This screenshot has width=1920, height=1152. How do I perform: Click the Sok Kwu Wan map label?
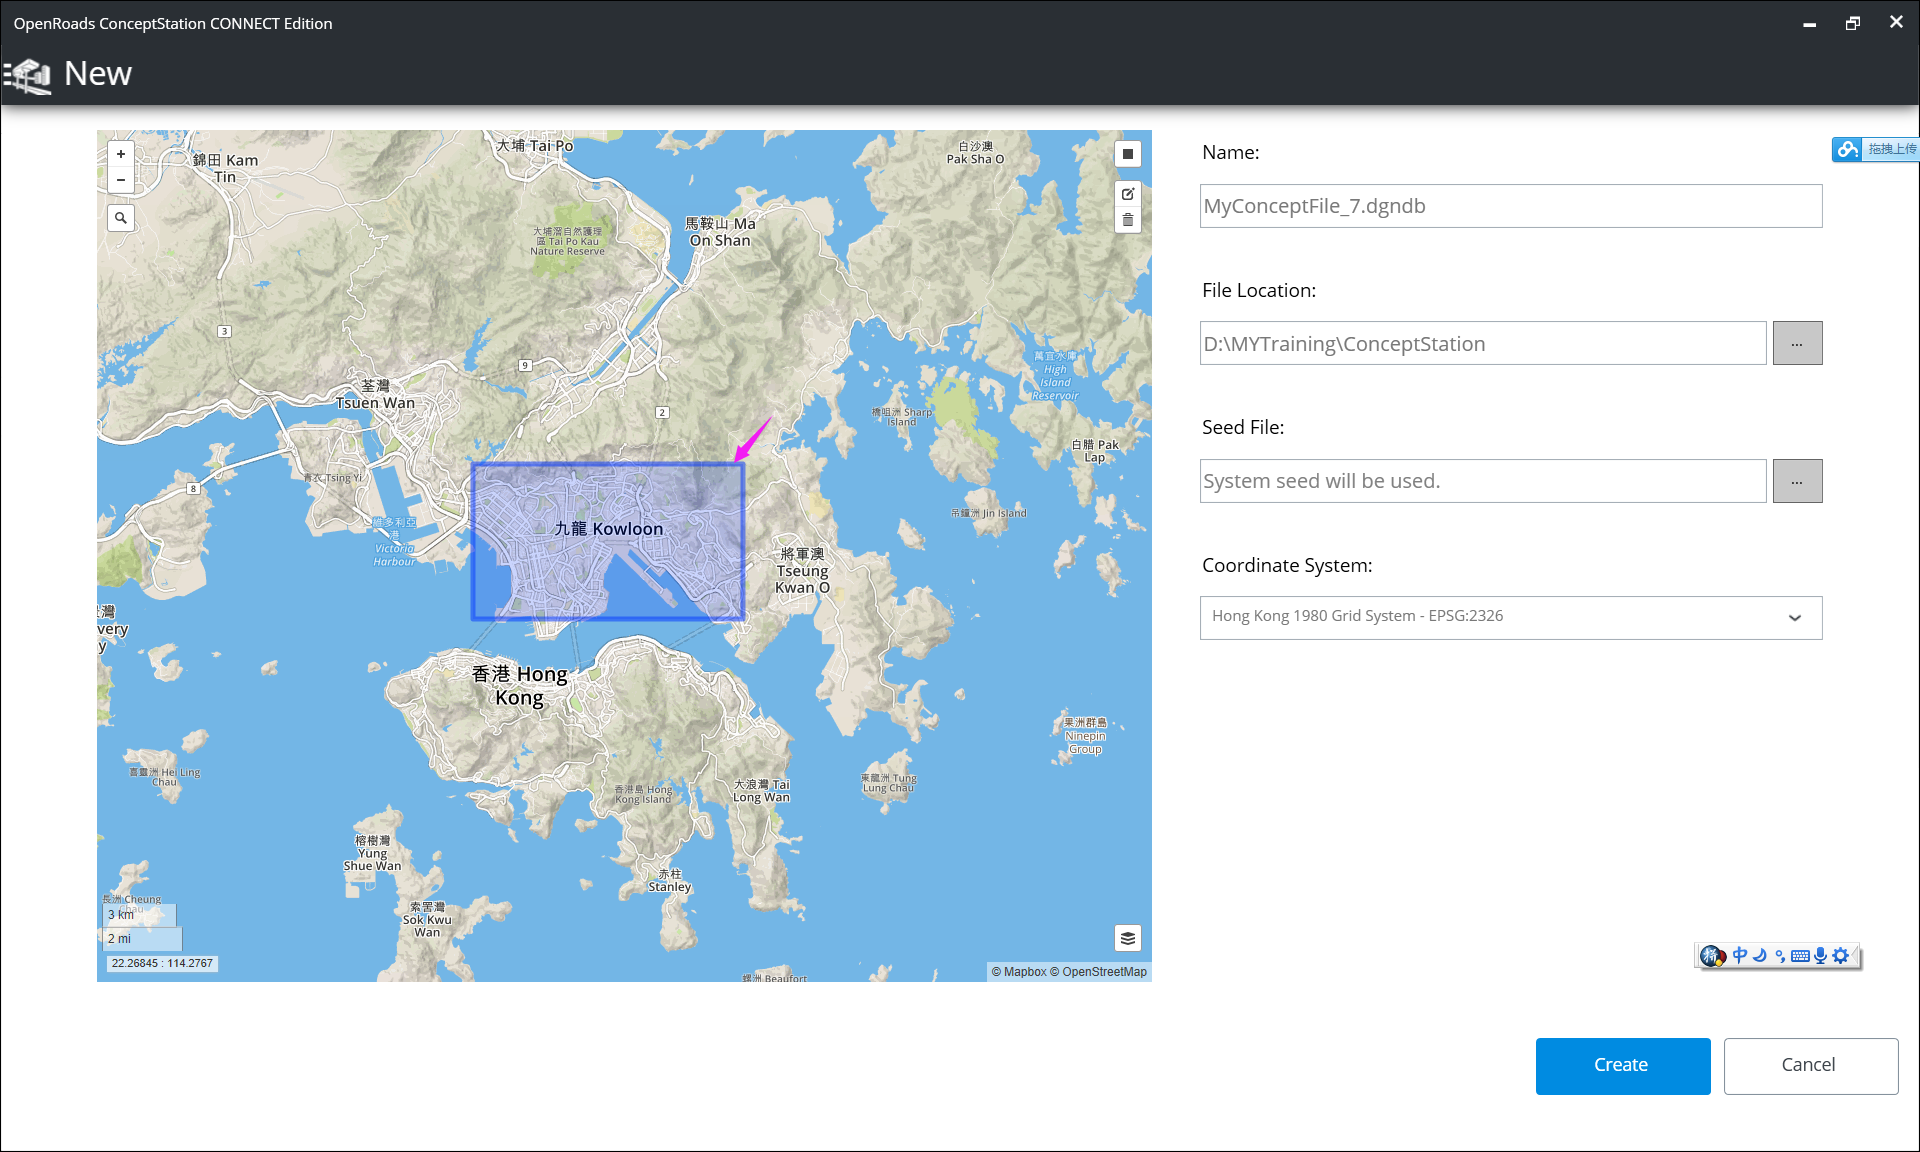pyautogui.click(x=427, y=920)
